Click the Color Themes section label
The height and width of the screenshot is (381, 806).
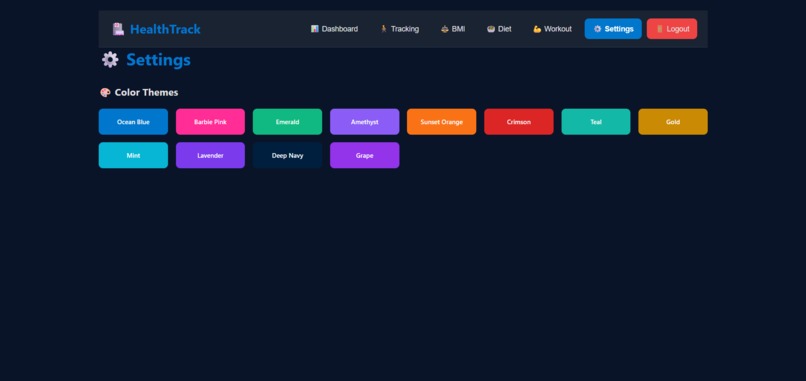146,93
